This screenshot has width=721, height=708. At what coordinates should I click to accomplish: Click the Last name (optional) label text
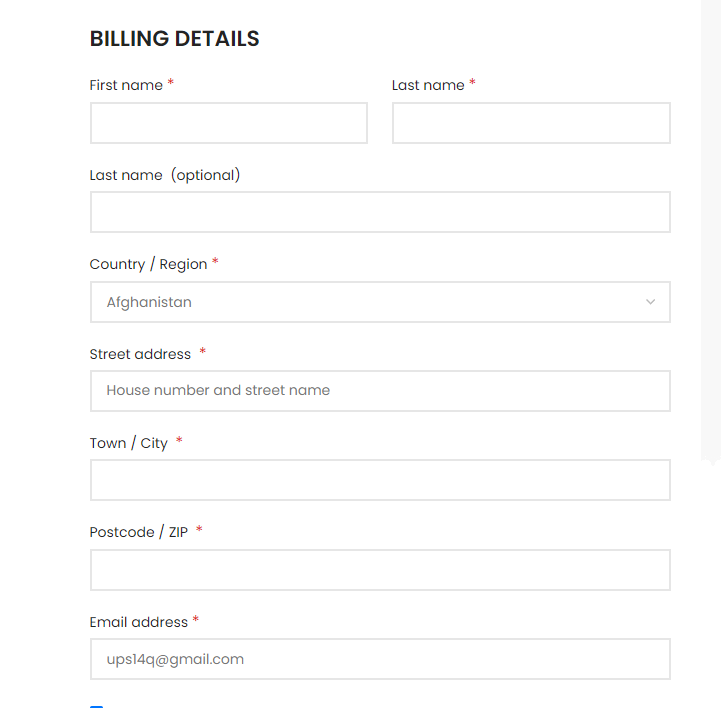pos(164,175)
